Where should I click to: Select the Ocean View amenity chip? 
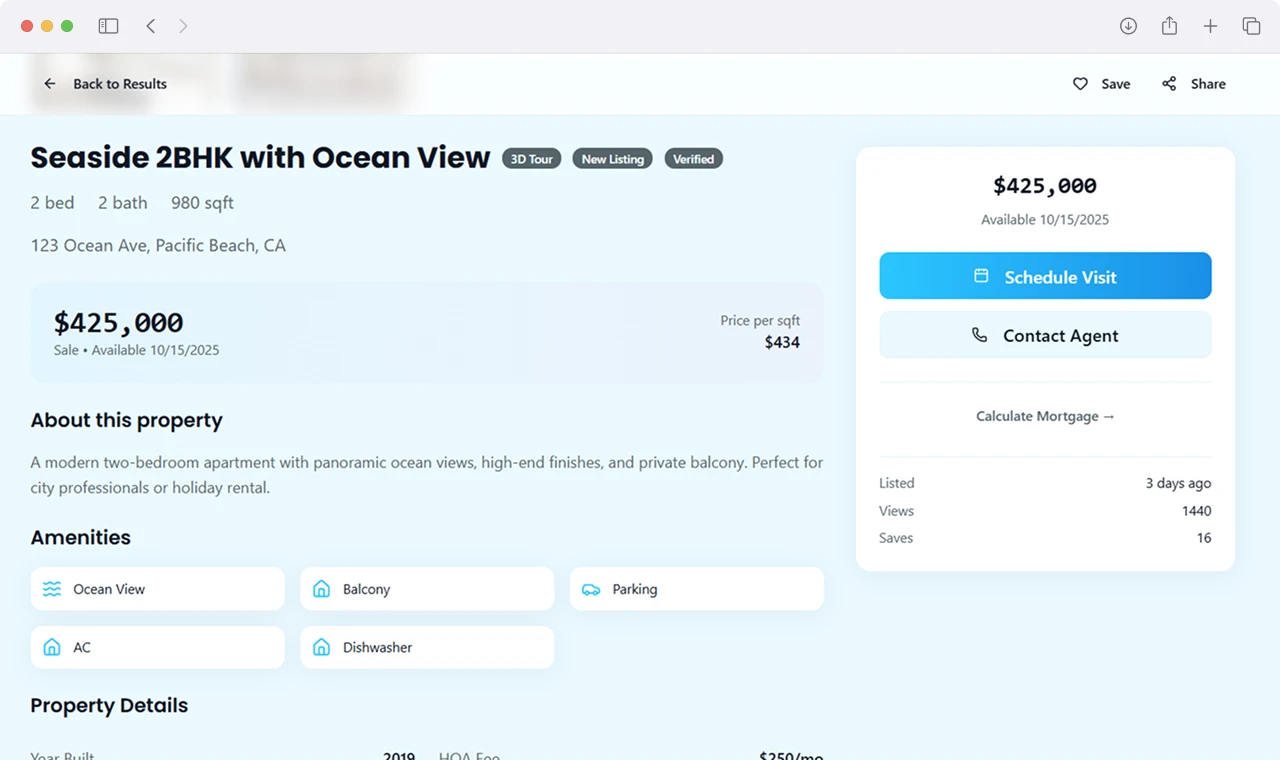click(x=158, y=589)
